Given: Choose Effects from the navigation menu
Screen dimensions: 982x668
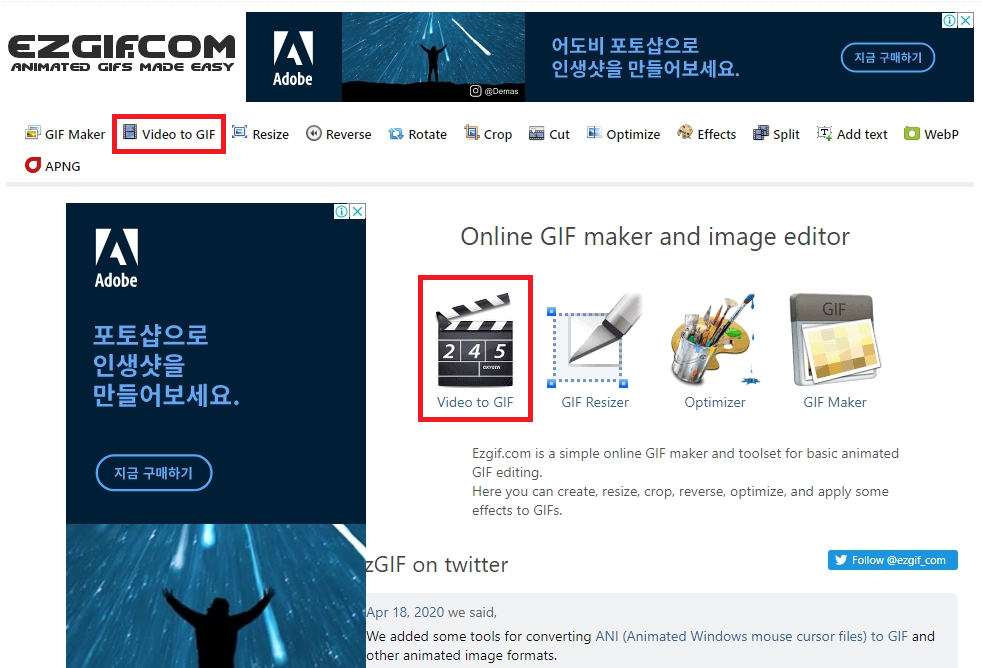Looking at the screenshot, I should pyautogui.click(x=707, y=134).
